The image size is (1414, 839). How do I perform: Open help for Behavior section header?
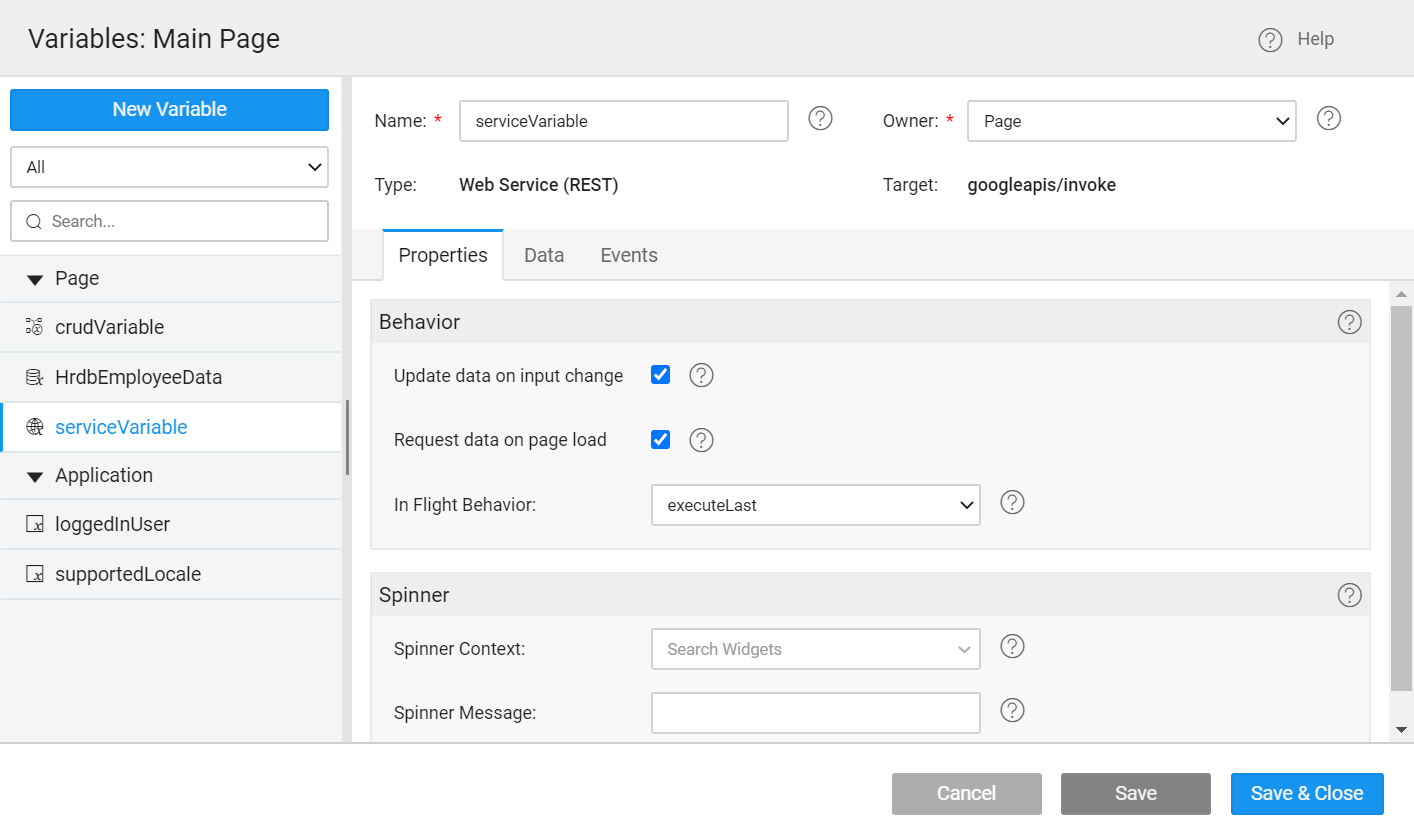click(x=1349, y=322)
